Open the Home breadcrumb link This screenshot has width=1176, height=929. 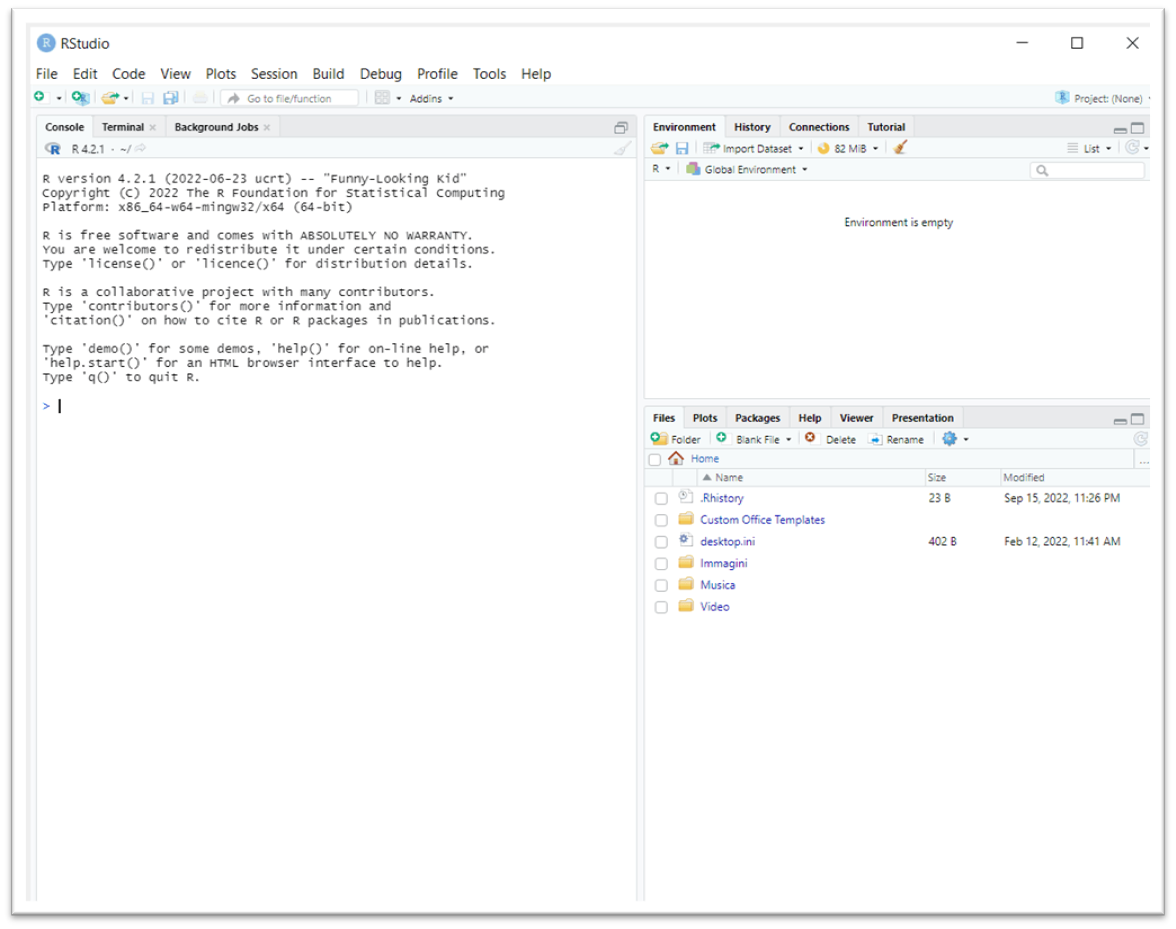[704, 459]
